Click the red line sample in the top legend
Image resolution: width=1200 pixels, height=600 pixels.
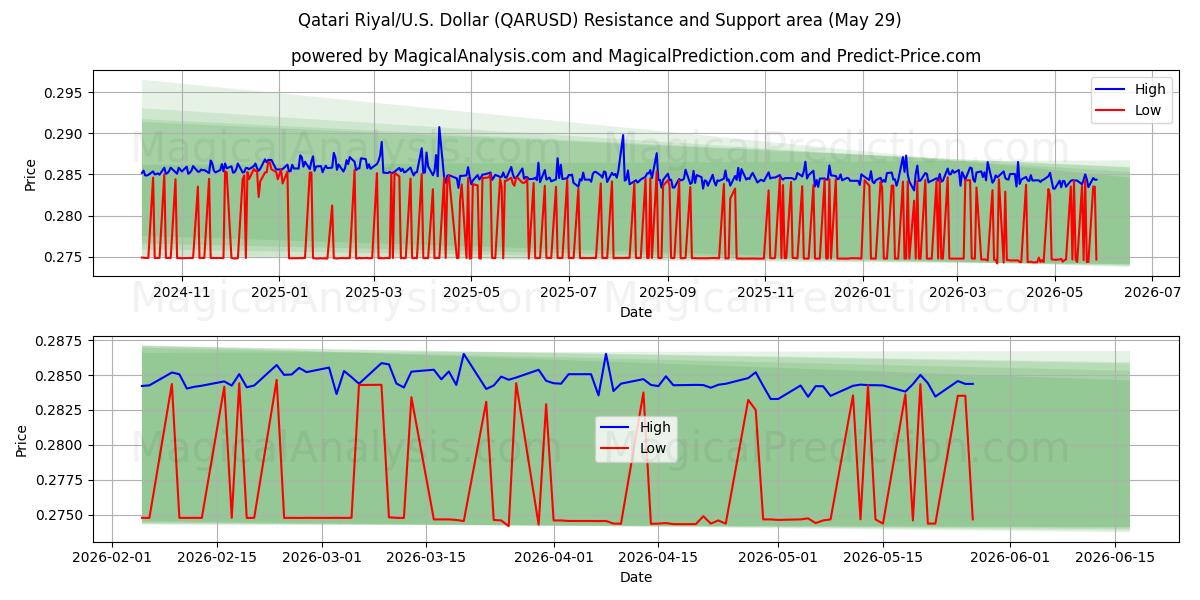click(1110, 111)
